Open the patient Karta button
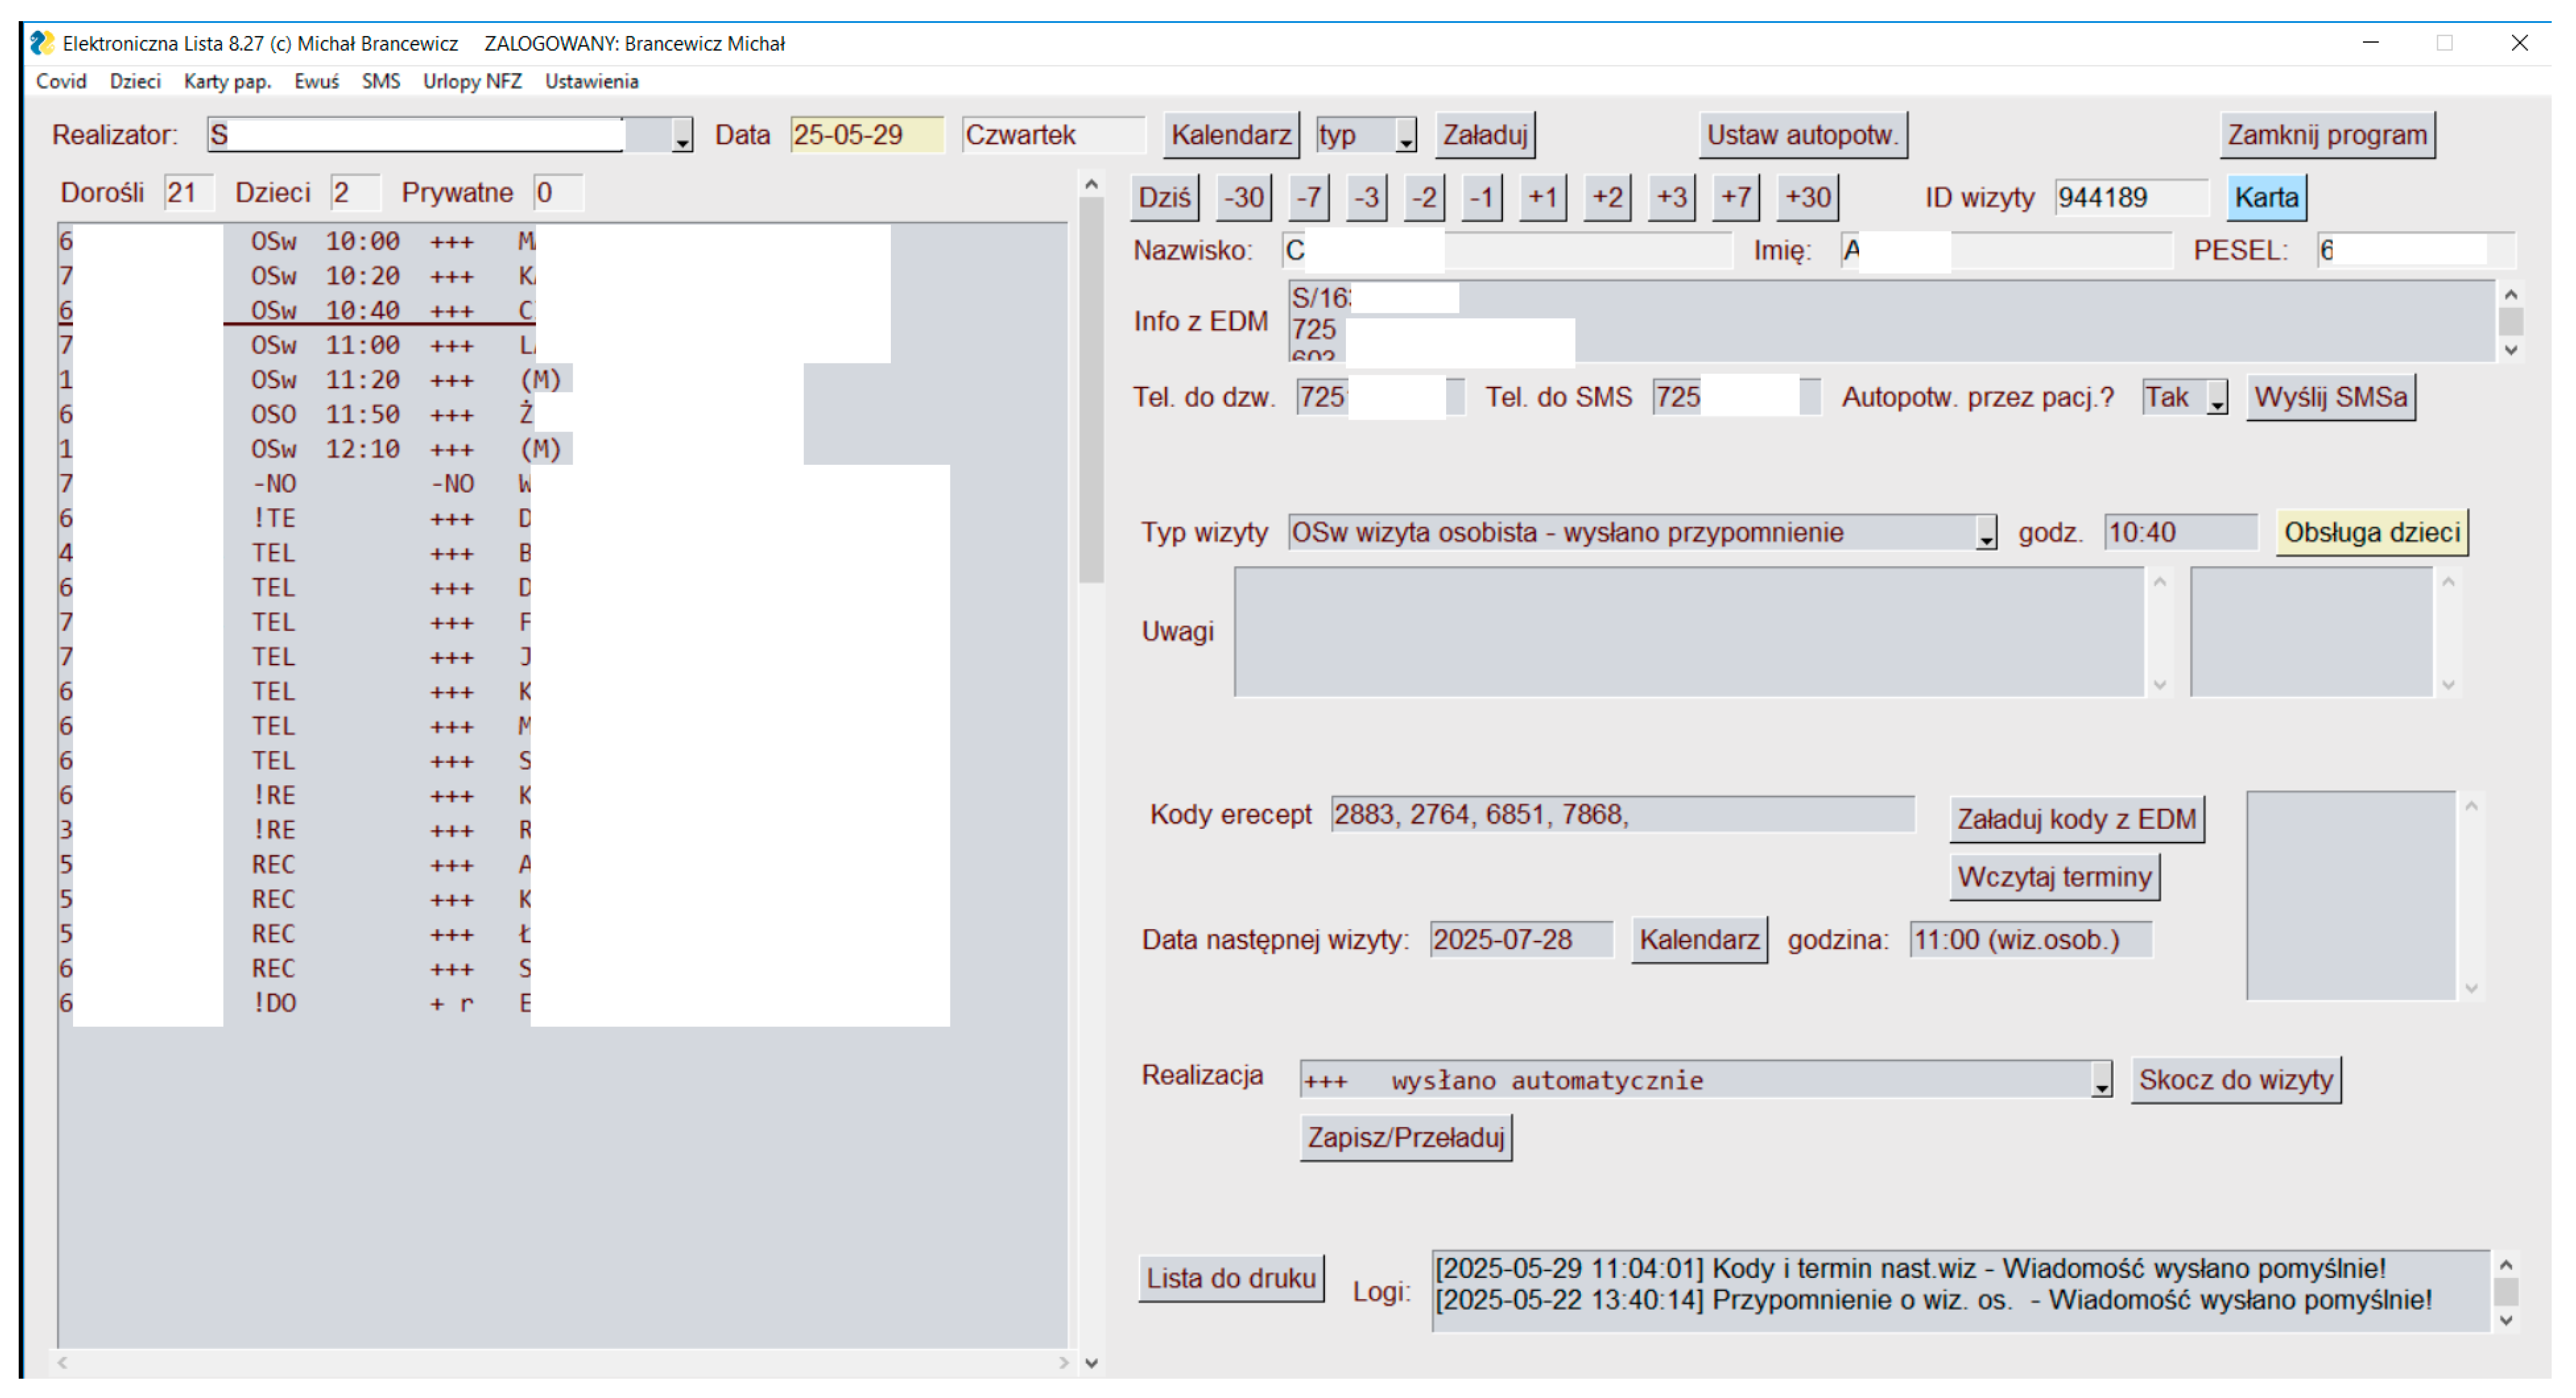Viewport: 2576px width, 1398px height. point(2266,197)
